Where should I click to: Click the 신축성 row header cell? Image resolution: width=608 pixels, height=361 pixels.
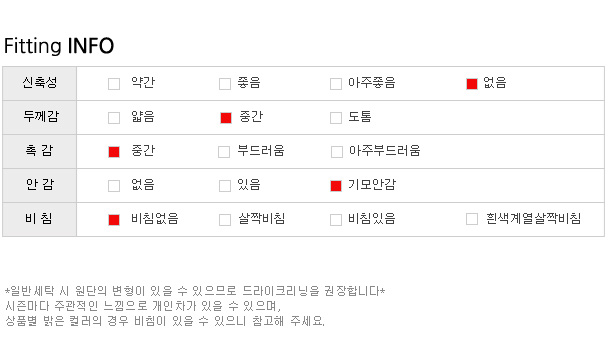(x=40, y=83)
